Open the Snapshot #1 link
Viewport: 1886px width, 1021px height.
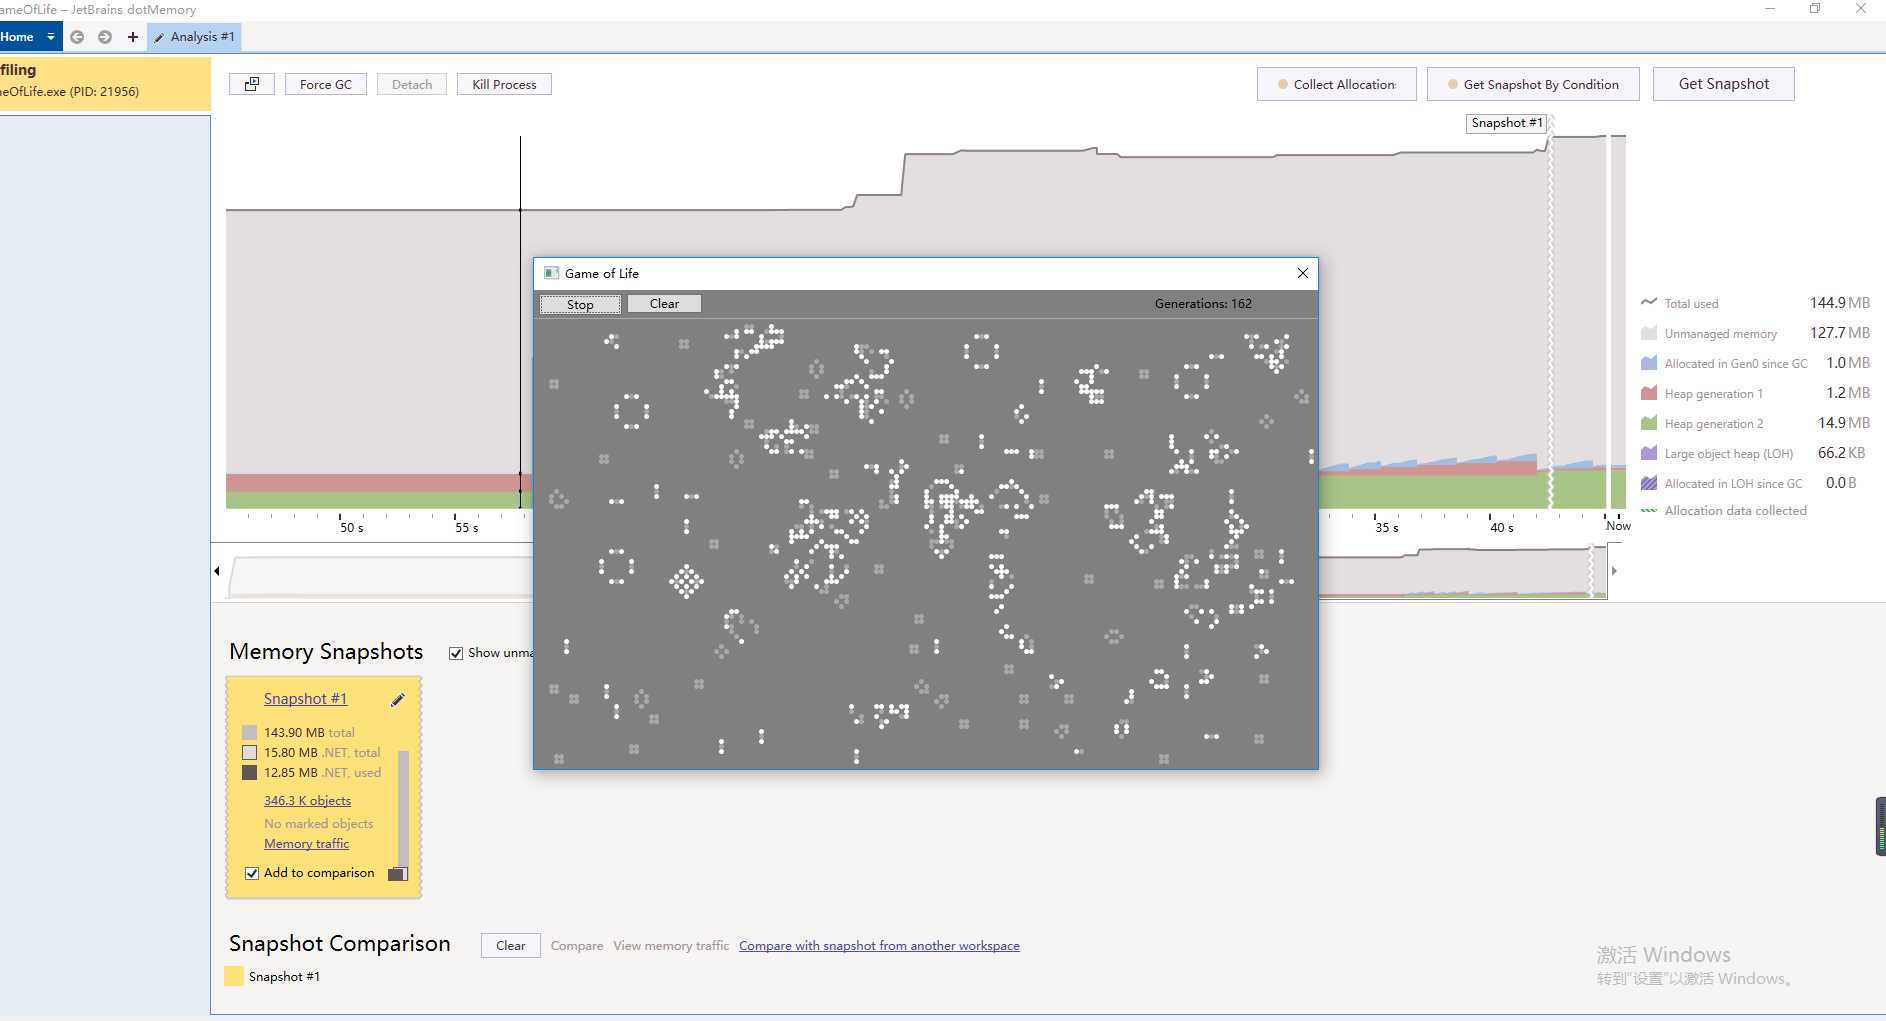pos(305,699)
